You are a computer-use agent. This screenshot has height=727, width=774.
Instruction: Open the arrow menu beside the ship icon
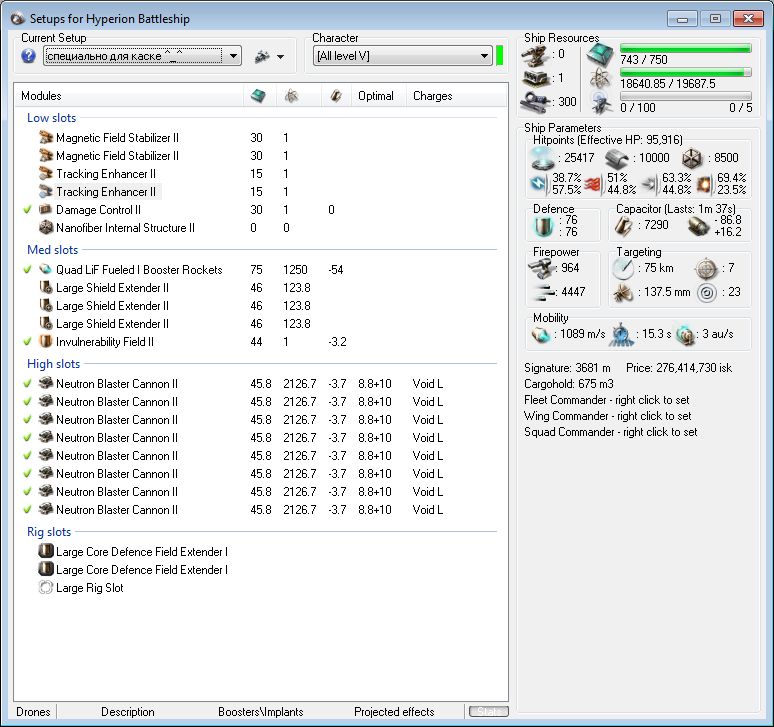click(x=280, y=57)
